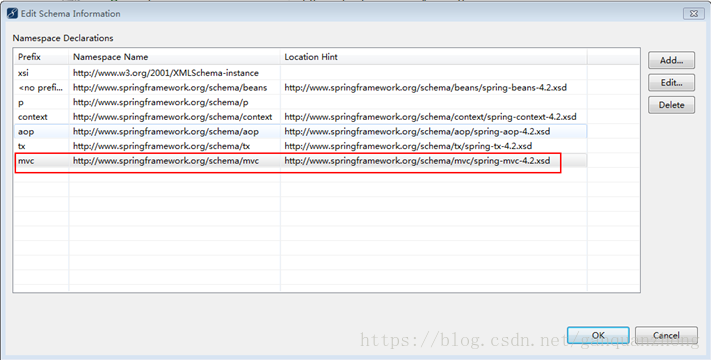Confirm the dialog with OK
This screenshot has width=711, height=360.
tap(598, 335)
